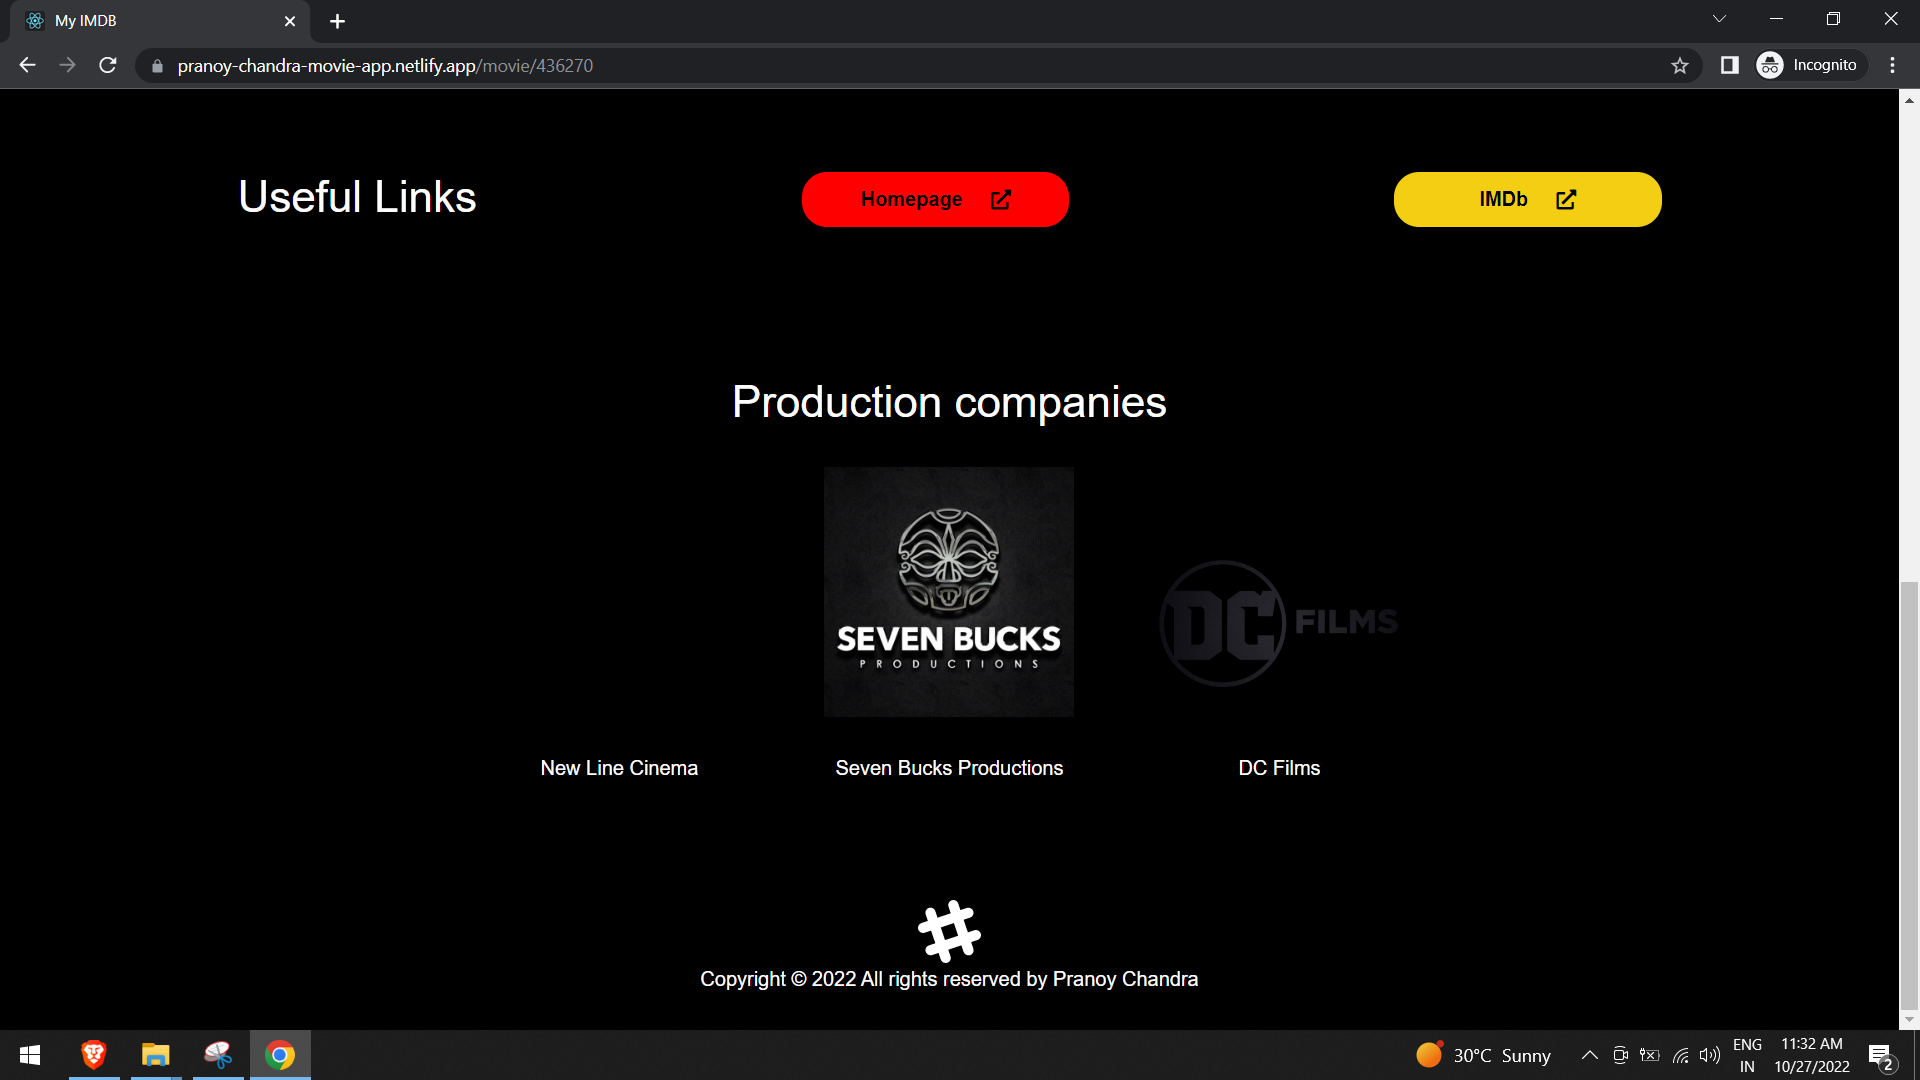
Task: Open Brave browser from taskbar
Action: [94, 1055]
